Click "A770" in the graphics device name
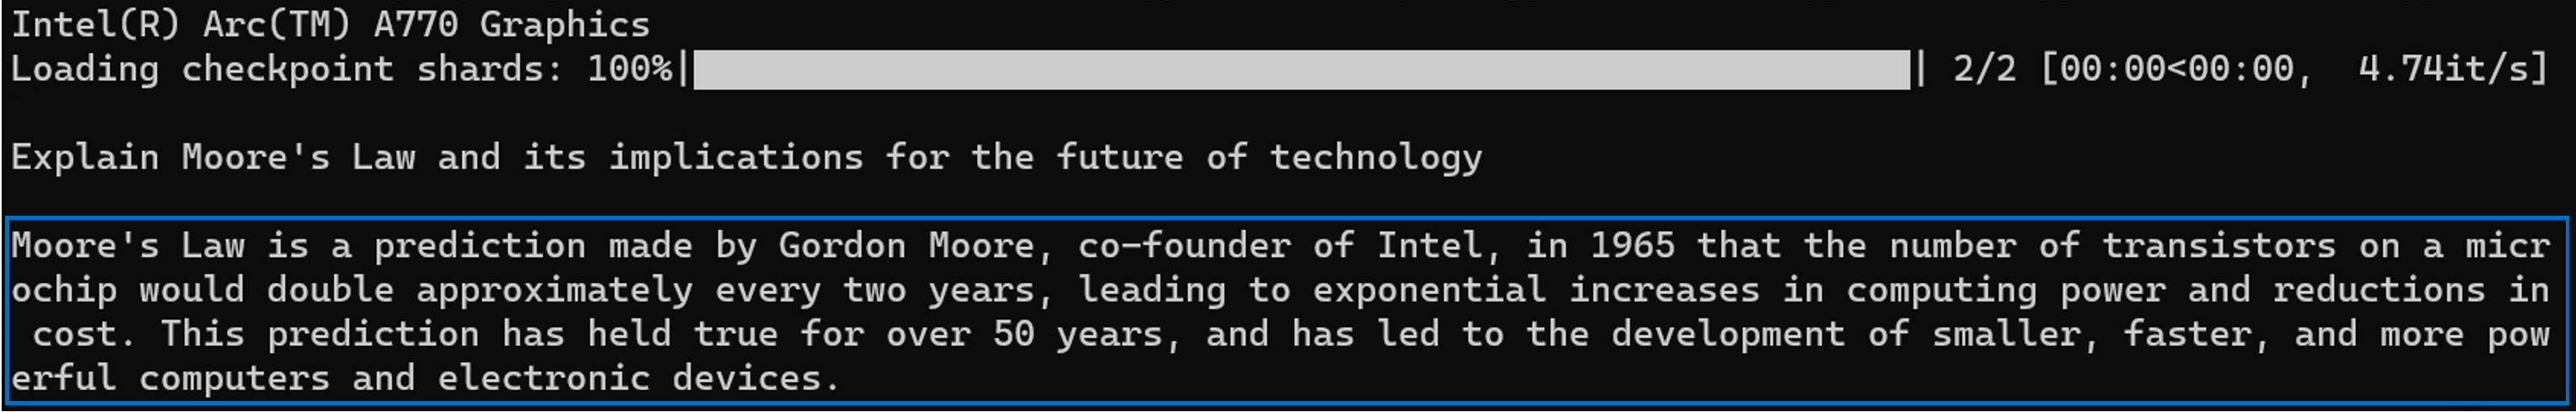 point(415,24)
